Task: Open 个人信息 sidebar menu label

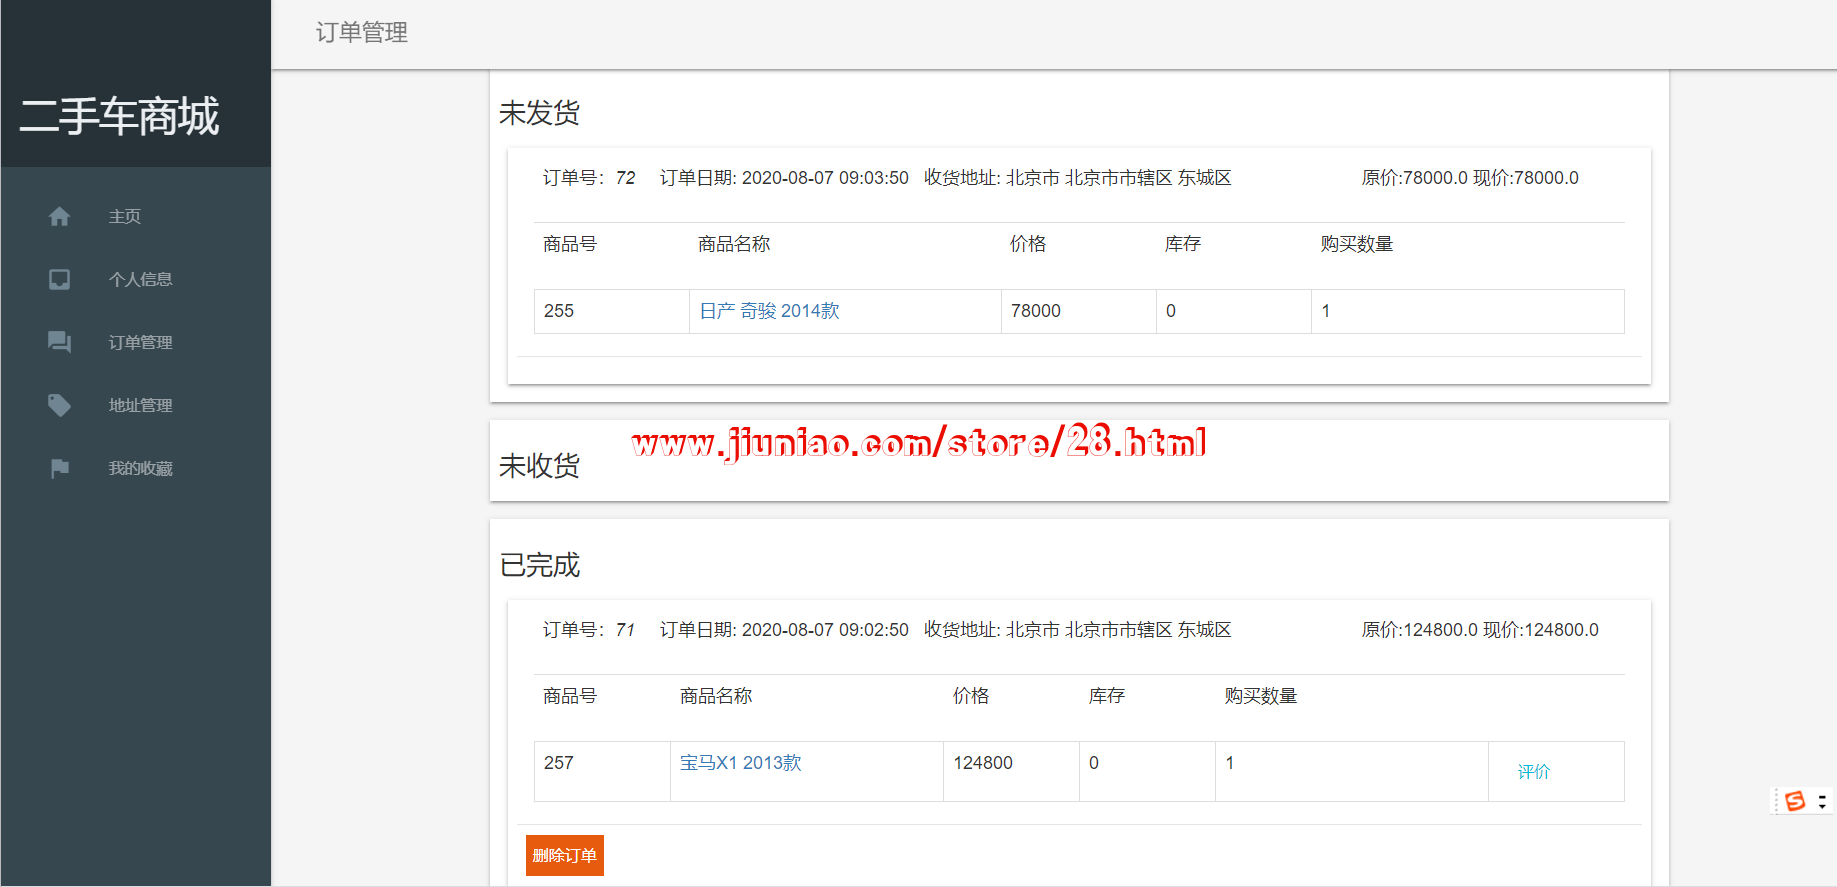Action: coord(140,280)
